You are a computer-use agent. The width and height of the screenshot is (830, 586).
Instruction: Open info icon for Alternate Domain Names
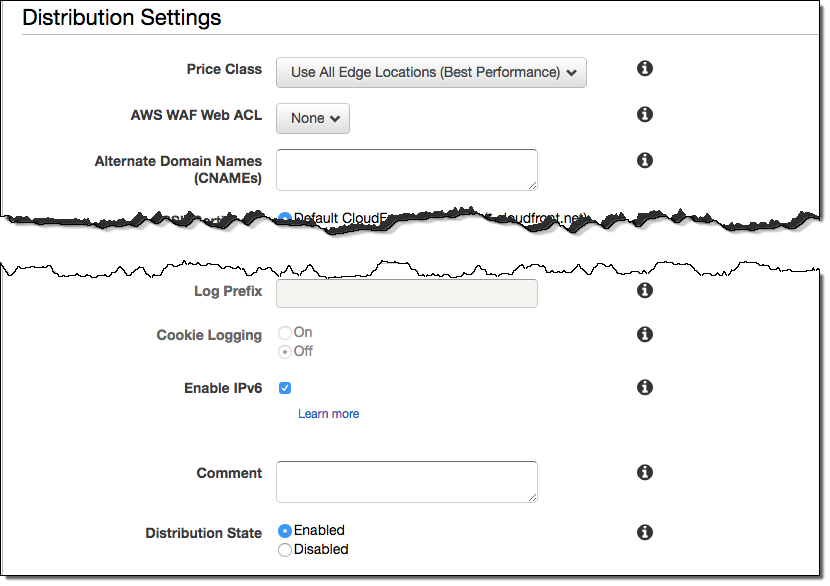645,160
